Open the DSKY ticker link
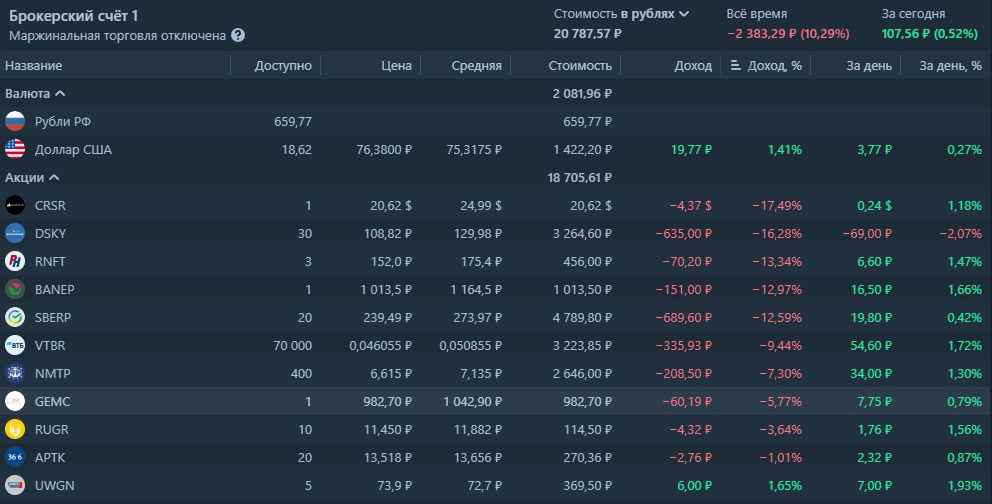Screen dimensions: 992x504 [x=50, y=233]
